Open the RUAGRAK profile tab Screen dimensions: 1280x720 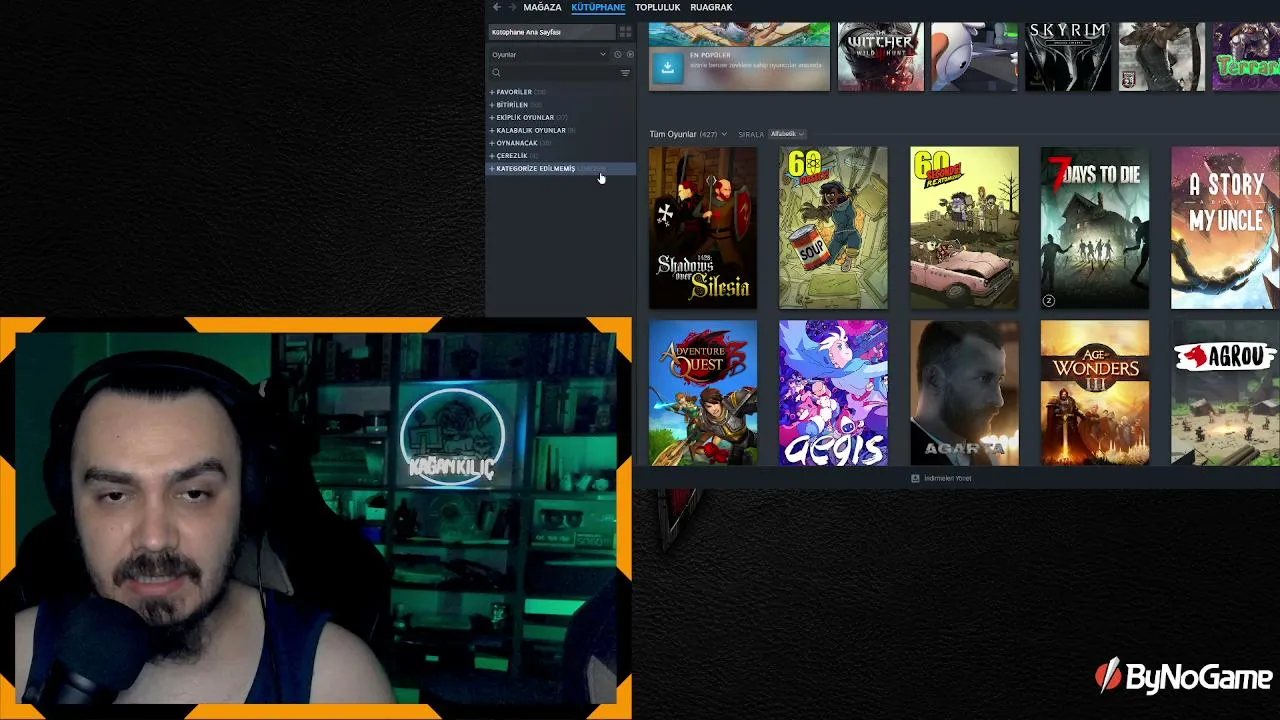click(x=711, y=7)
